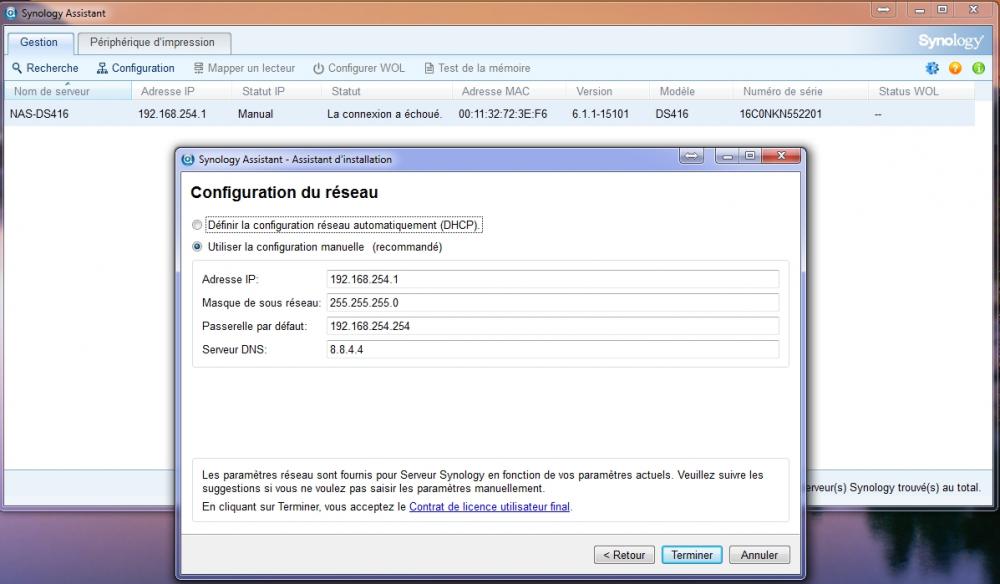1000x584 pixels.
Task: Sort by Statut IP column header
Action: click(277, 91)
